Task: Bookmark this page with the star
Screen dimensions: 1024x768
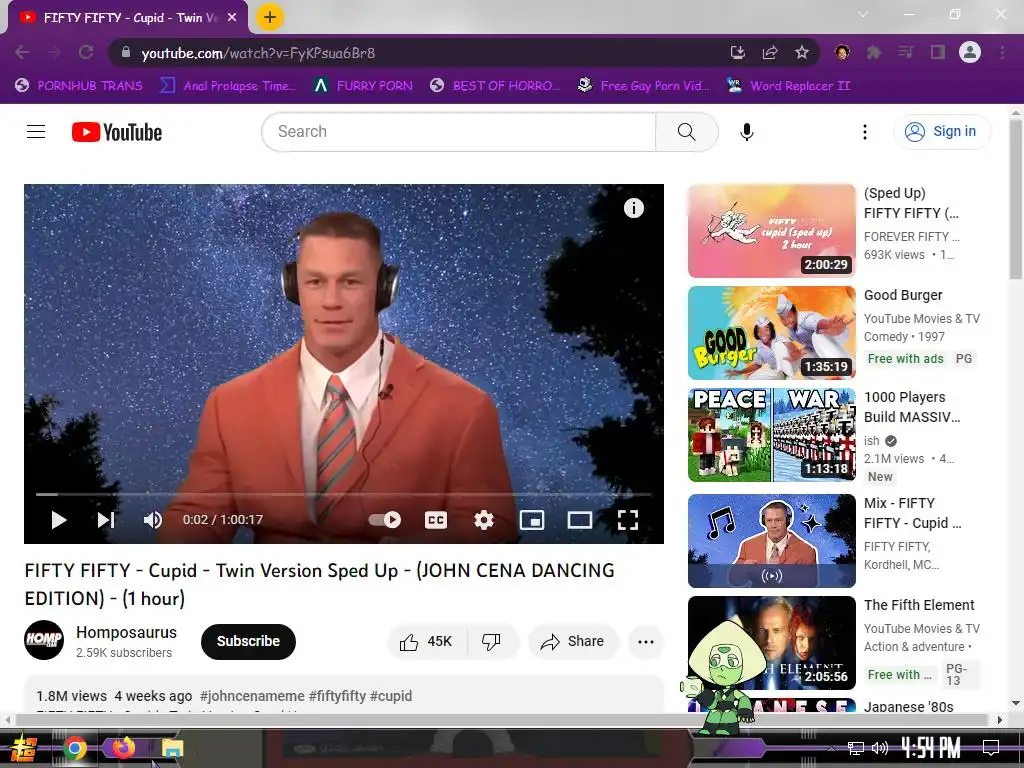Action: coord(802,52)
